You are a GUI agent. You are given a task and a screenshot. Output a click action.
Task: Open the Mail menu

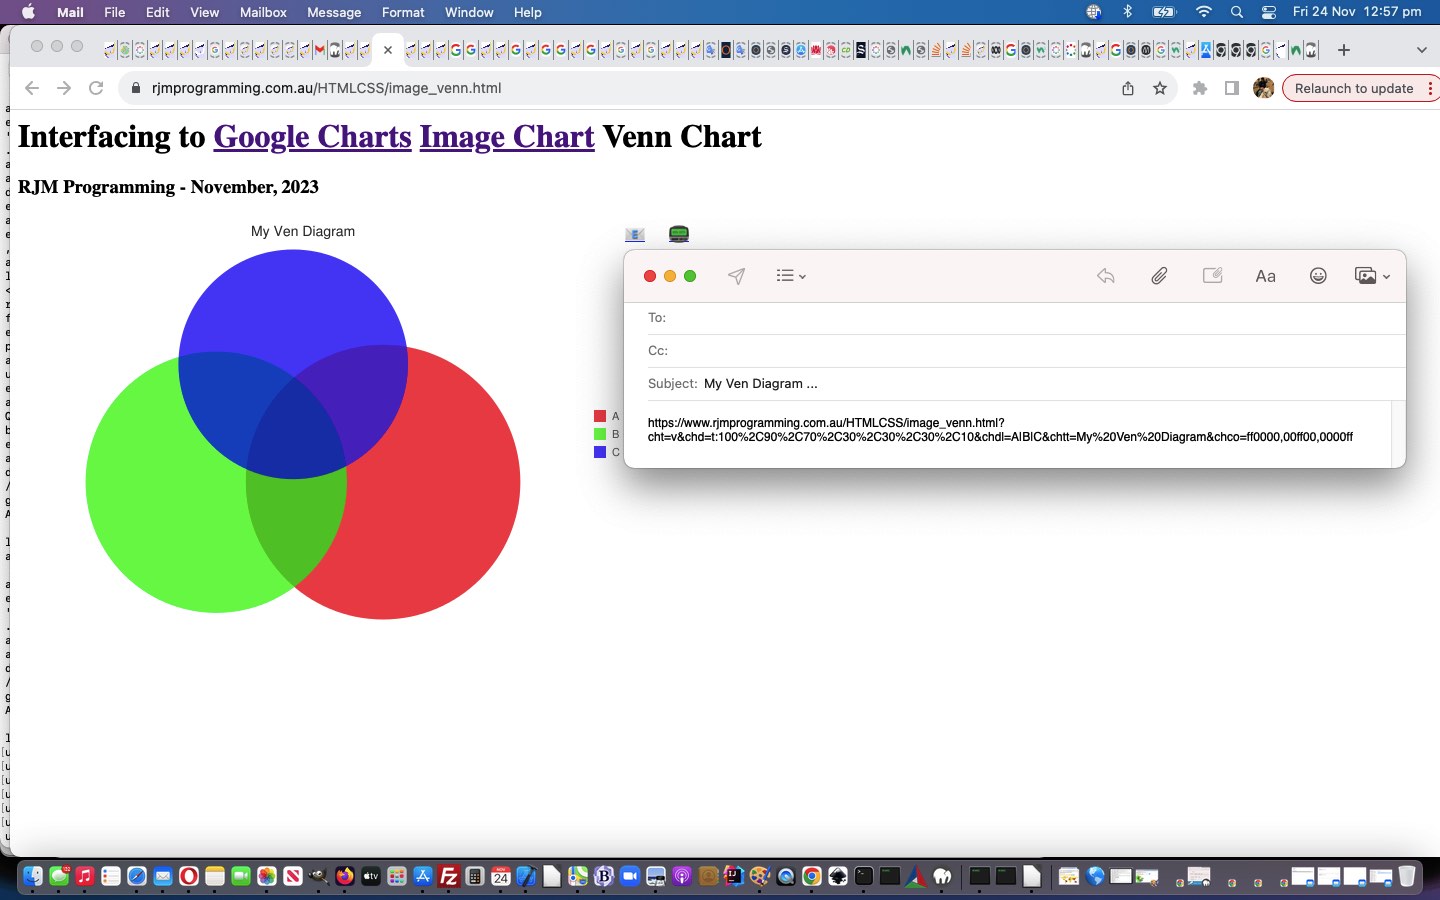[70, 12]
